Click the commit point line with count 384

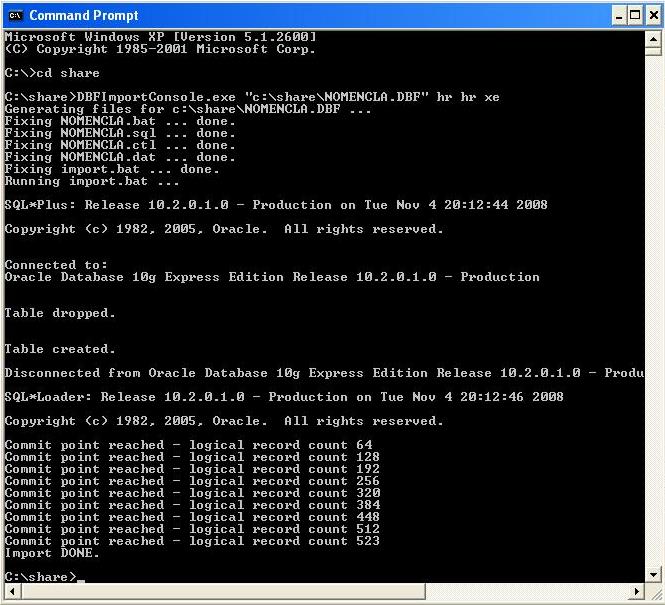tap(192, 505)
